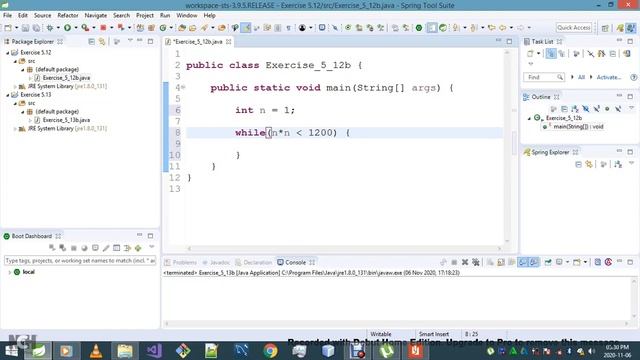This screenshot has height=360, width=640.
Task: Collapse the Exercise 5.12 project node
Action: pos(7,53)
